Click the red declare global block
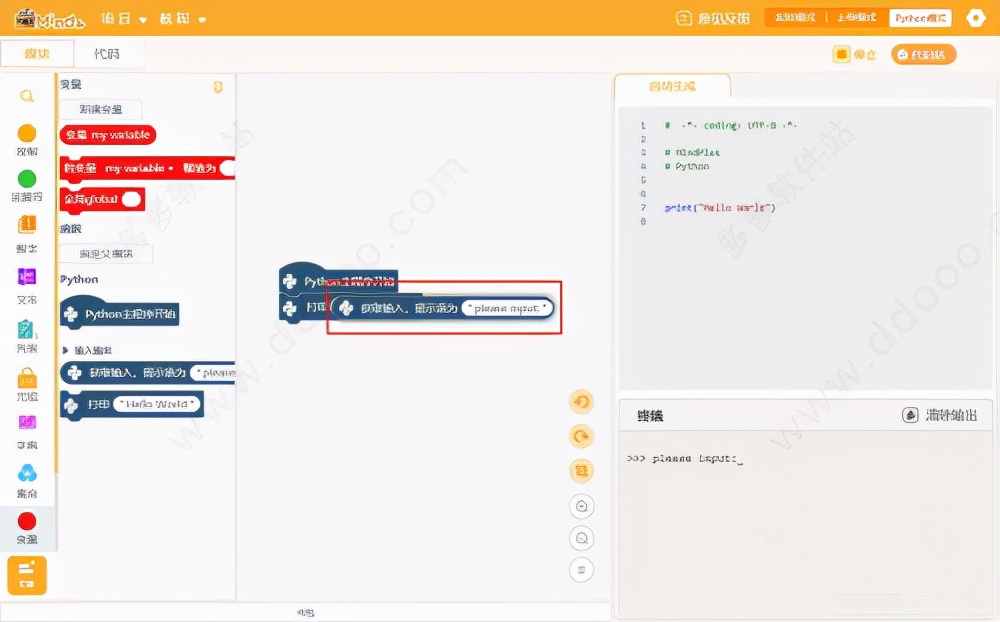This screenshot has width=1000, height=622. click(102, 199)
